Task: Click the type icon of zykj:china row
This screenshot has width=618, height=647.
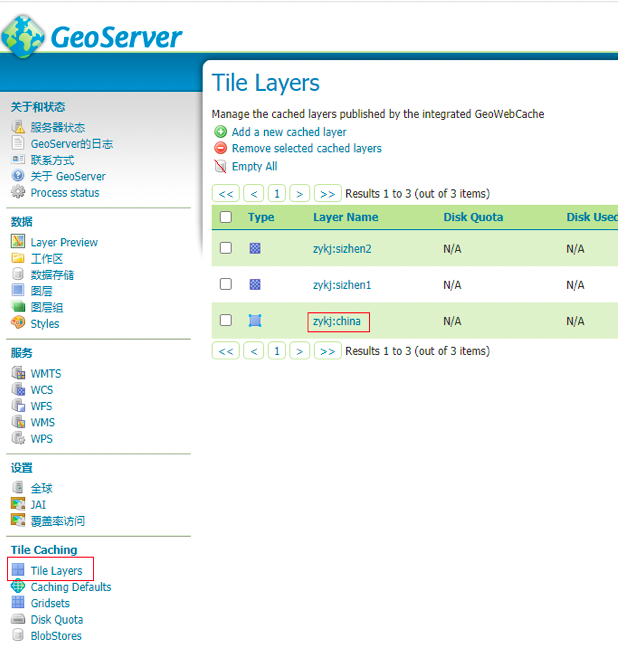Action: [x=255, y=321]
